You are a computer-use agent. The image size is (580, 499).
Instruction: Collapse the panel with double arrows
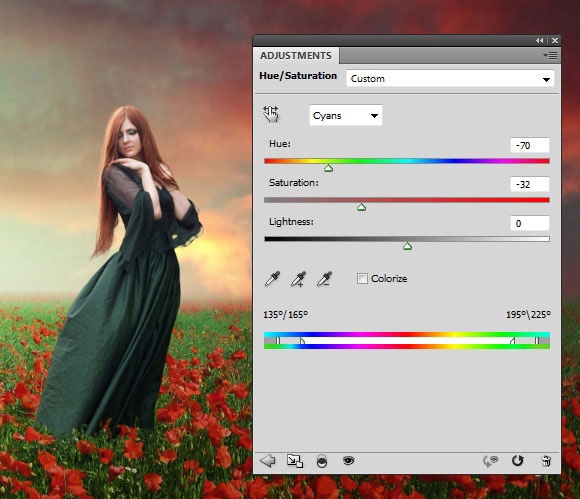coord(539,40)
